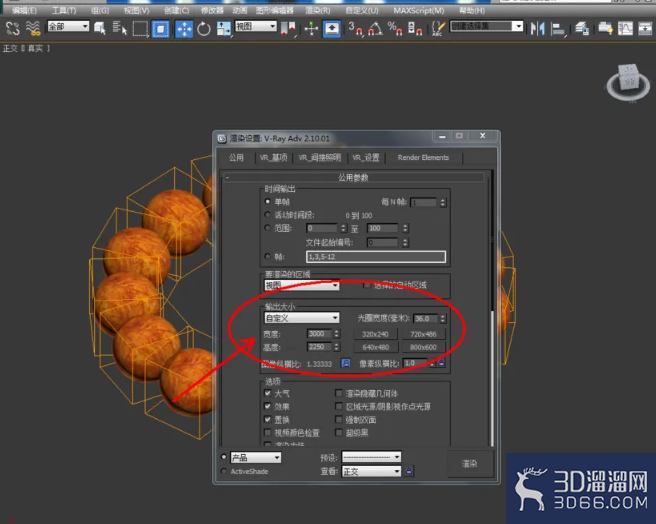Activate the Select and Scale tool
This screenshot has width=656, height=524.
223,28
